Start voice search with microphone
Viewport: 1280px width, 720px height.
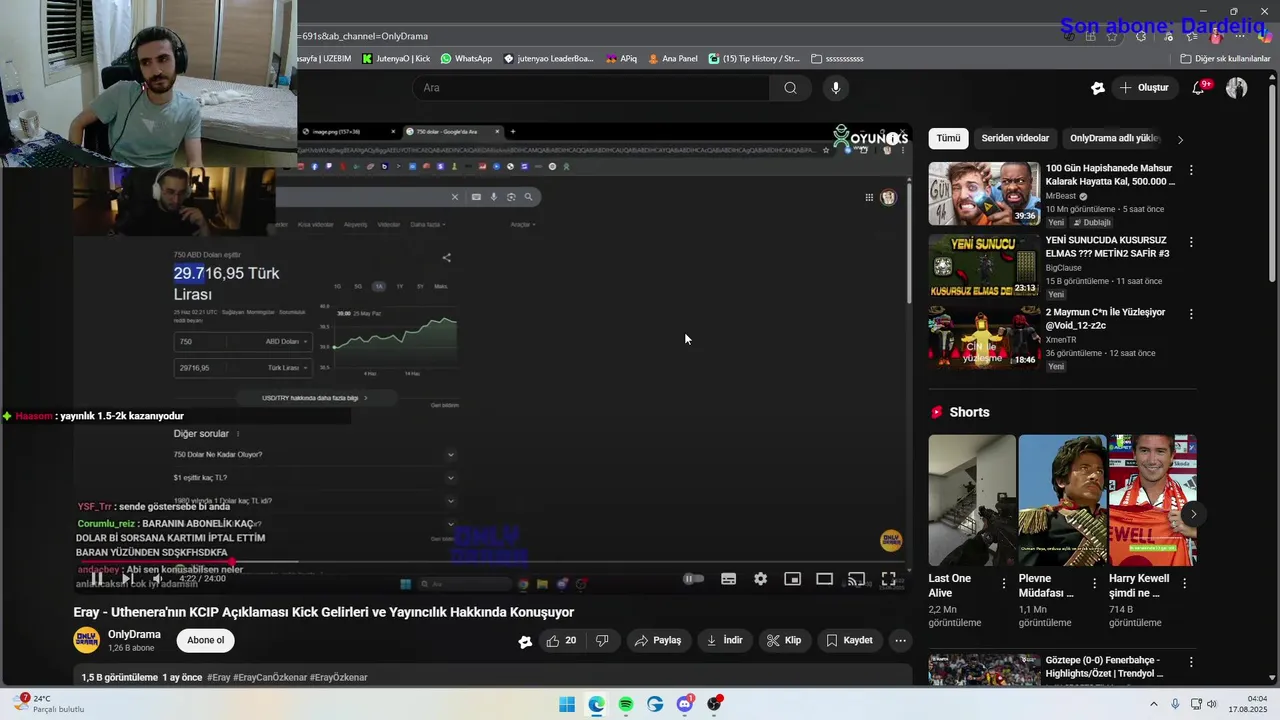(836, 88)
